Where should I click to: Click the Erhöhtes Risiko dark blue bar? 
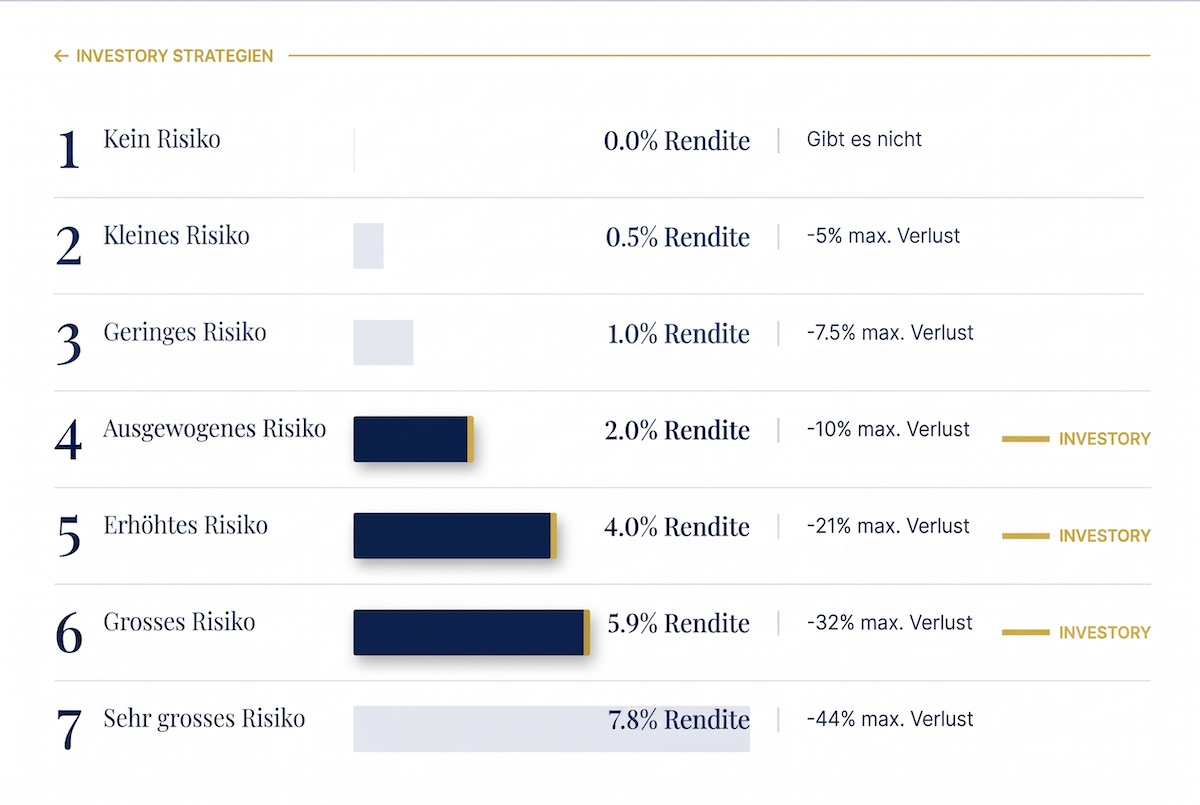(454, 536)
